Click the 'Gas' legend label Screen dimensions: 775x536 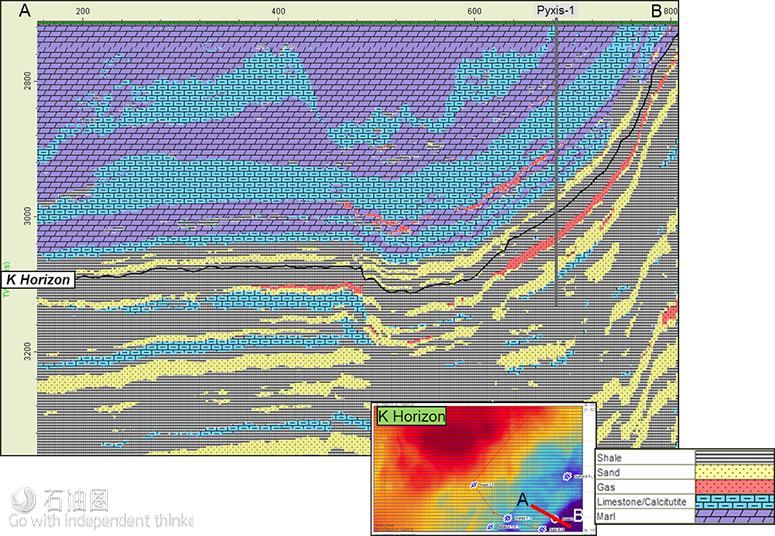point(606,488)
